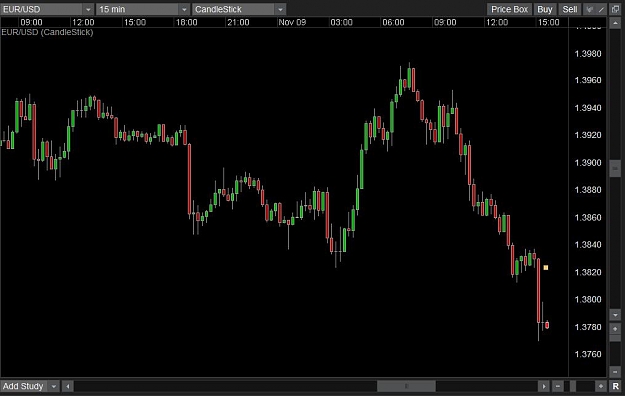
Task: Click the vertical scrollbar down arrow
Action: tap(615, 315)
